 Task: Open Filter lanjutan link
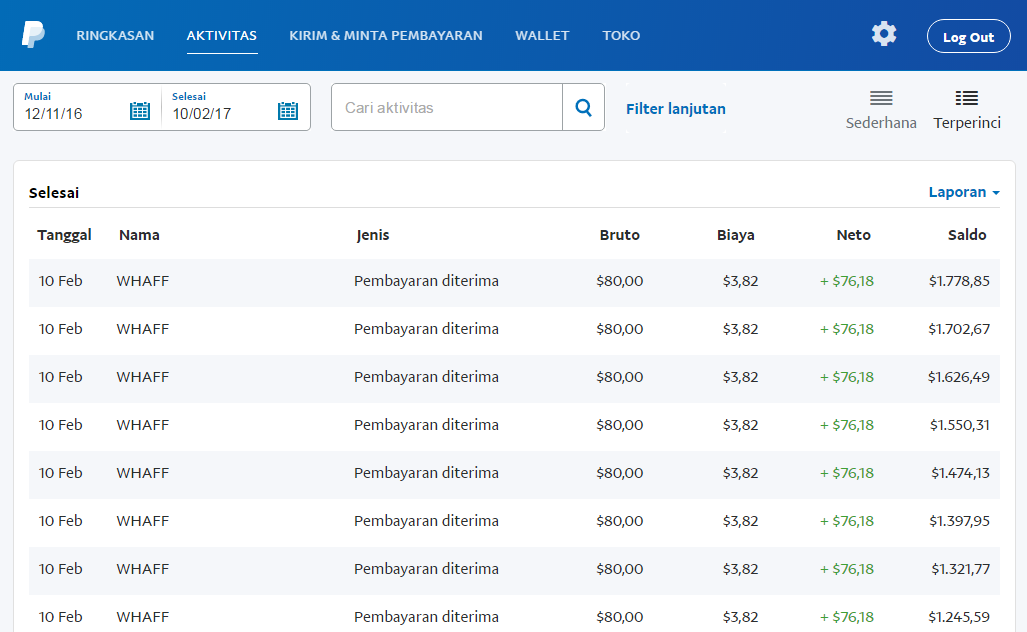(x=676, y=109)
